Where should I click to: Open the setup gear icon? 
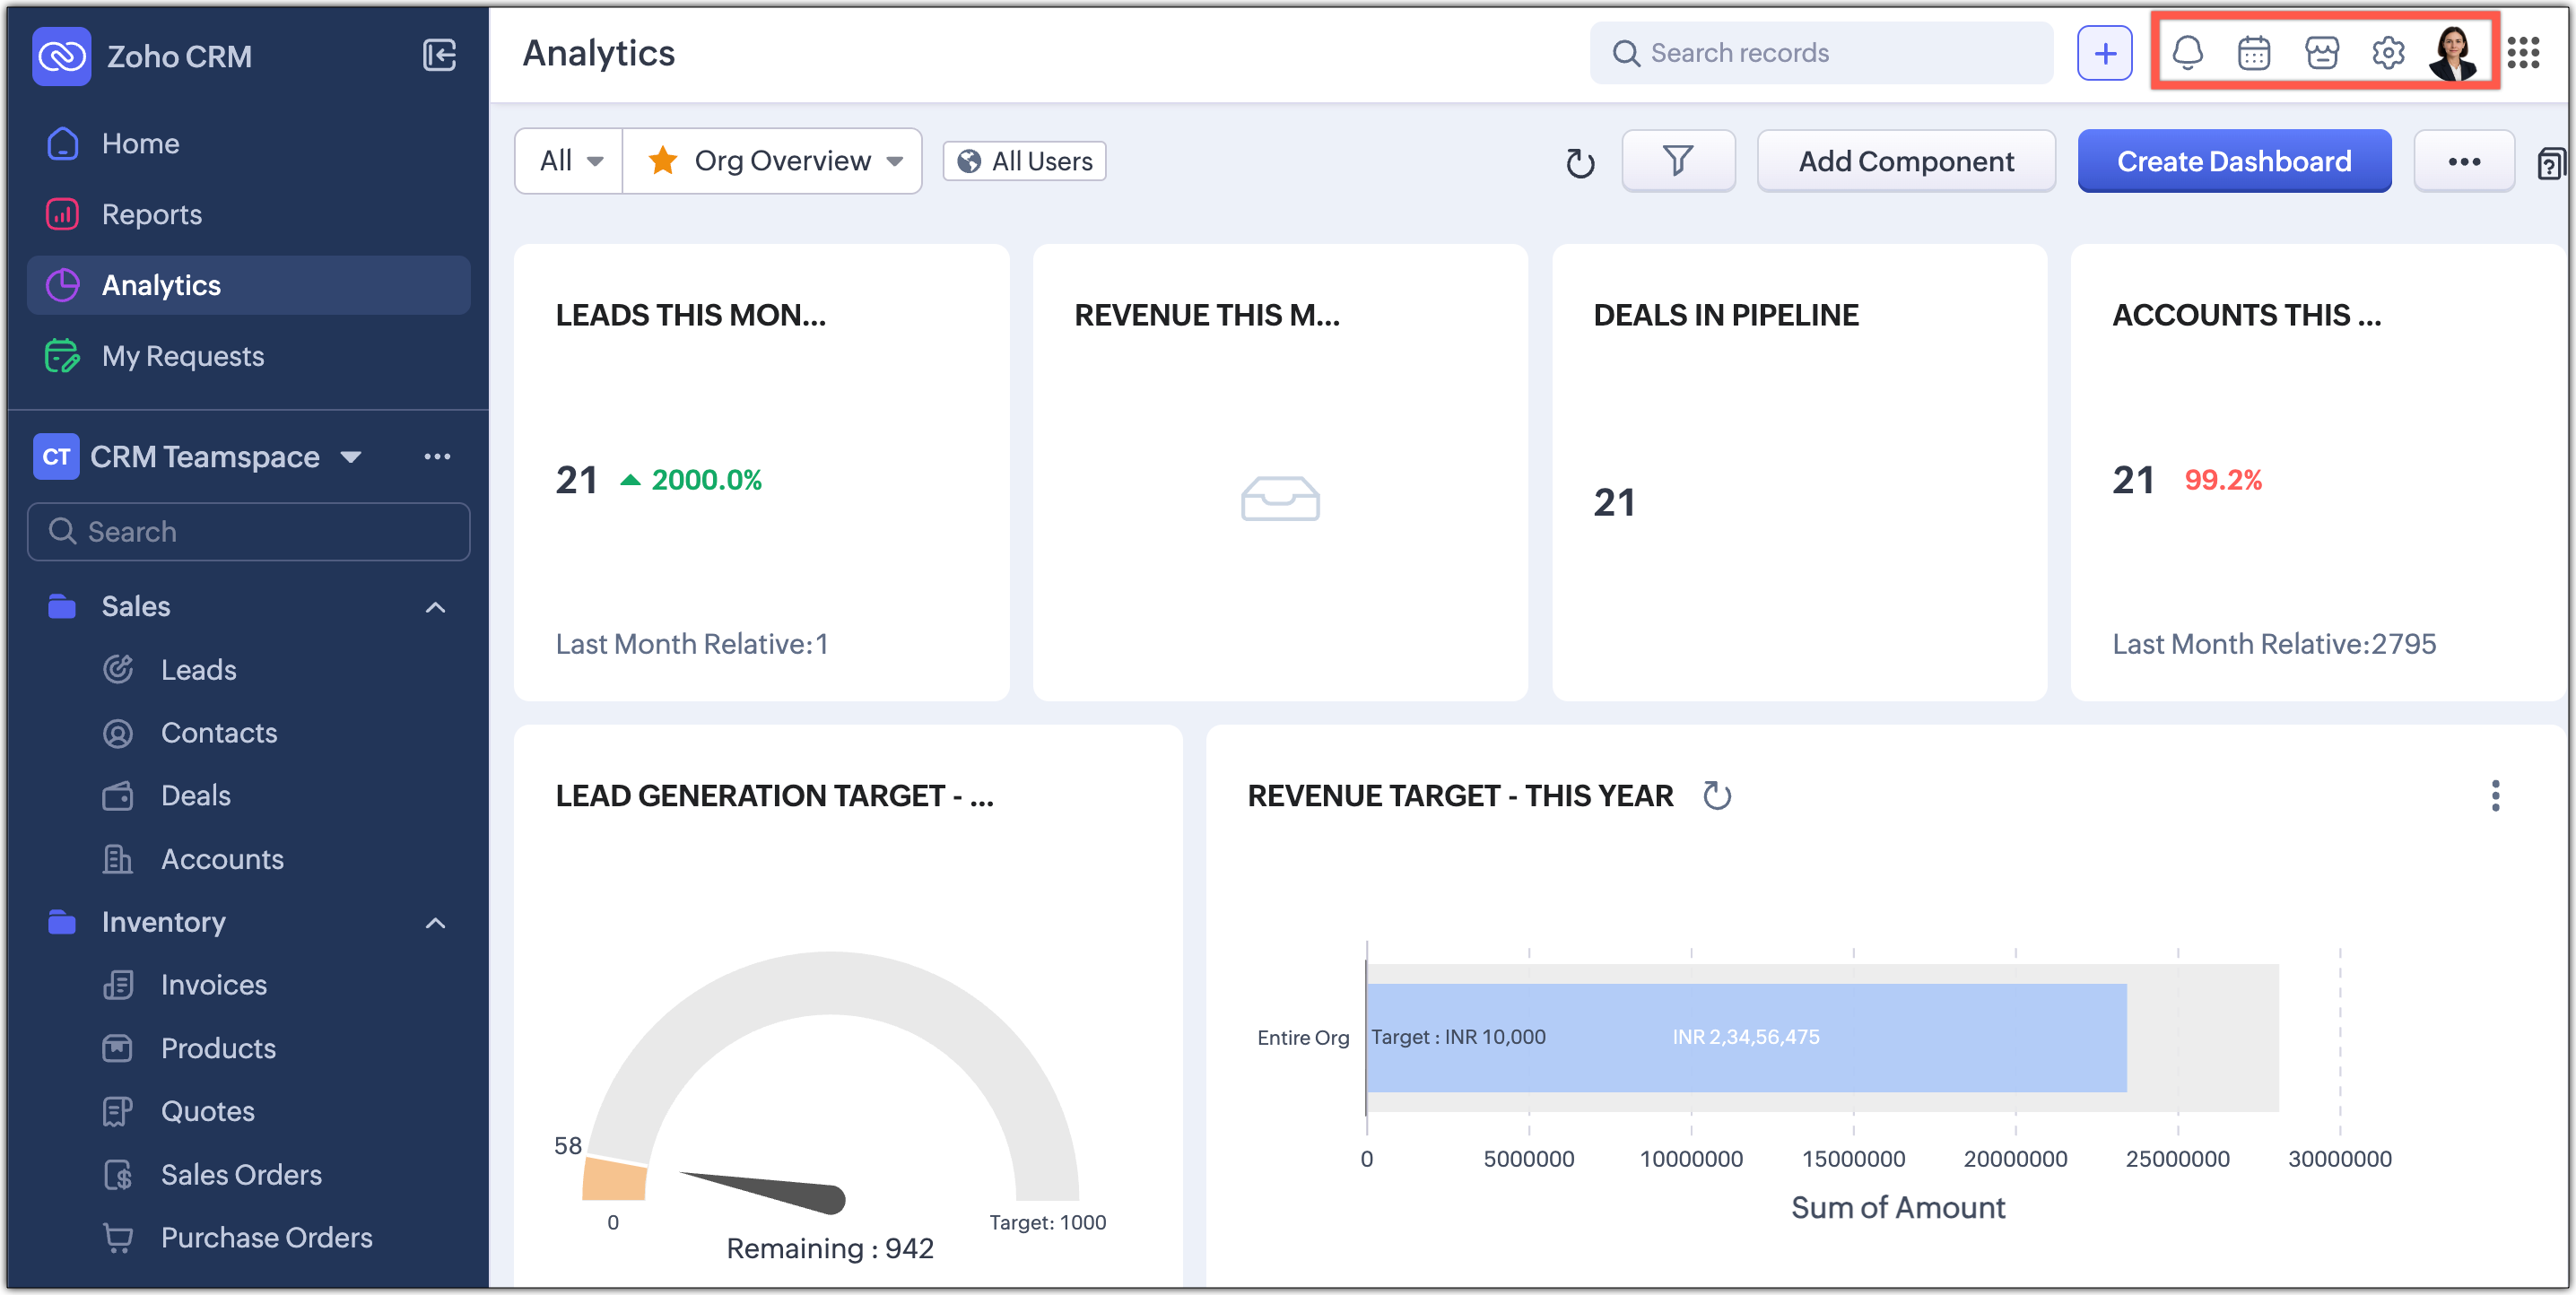[x=2388, y=52]
